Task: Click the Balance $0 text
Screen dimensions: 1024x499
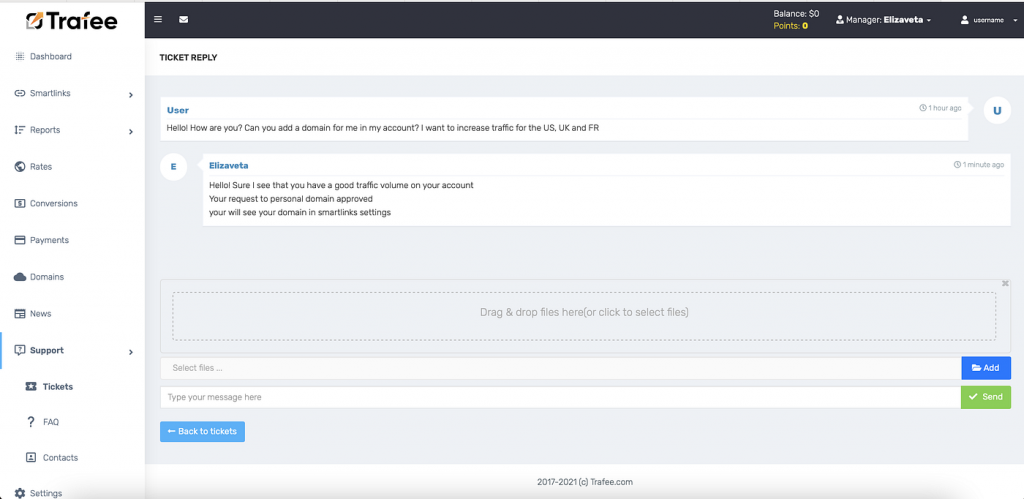Action: [796, 14]
